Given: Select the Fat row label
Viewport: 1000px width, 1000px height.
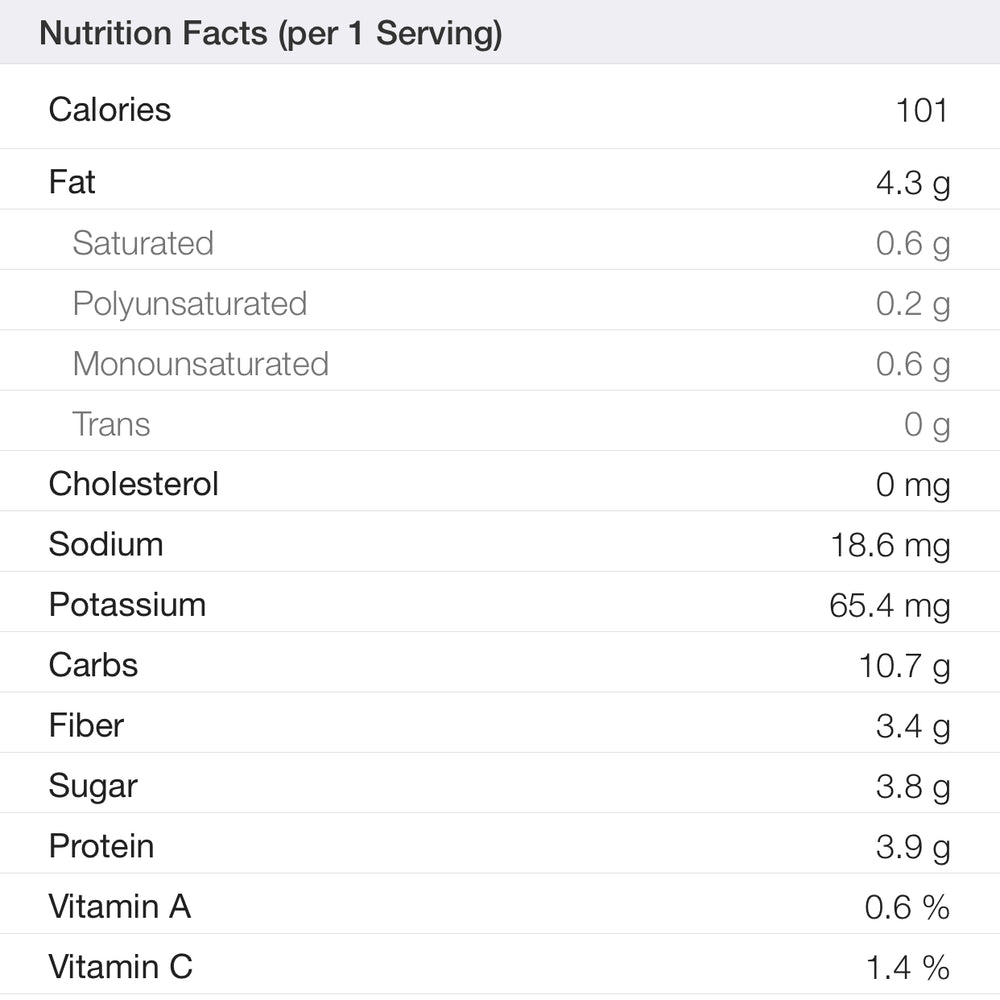Looking at the screenshot, I should (x=72, y=182).
